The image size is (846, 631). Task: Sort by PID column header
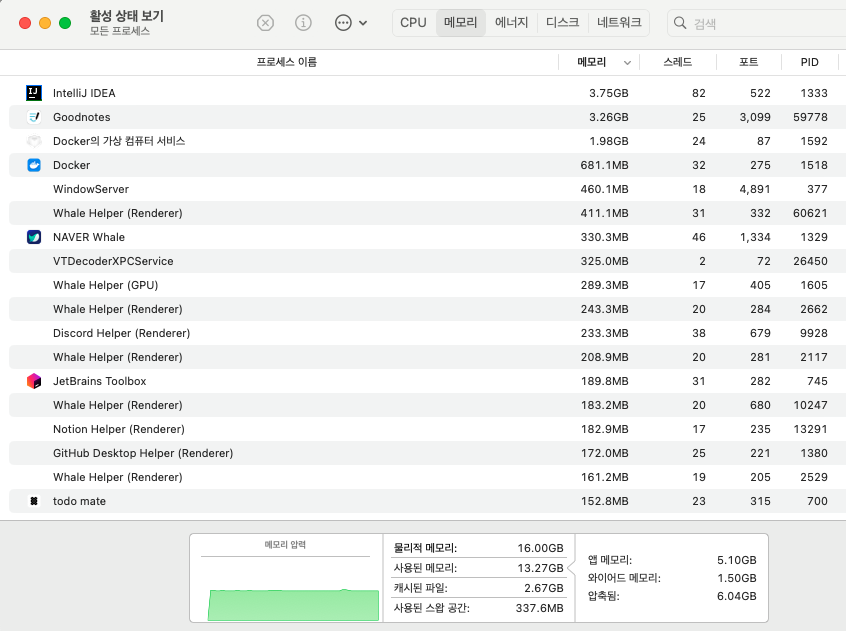(809, 62)
